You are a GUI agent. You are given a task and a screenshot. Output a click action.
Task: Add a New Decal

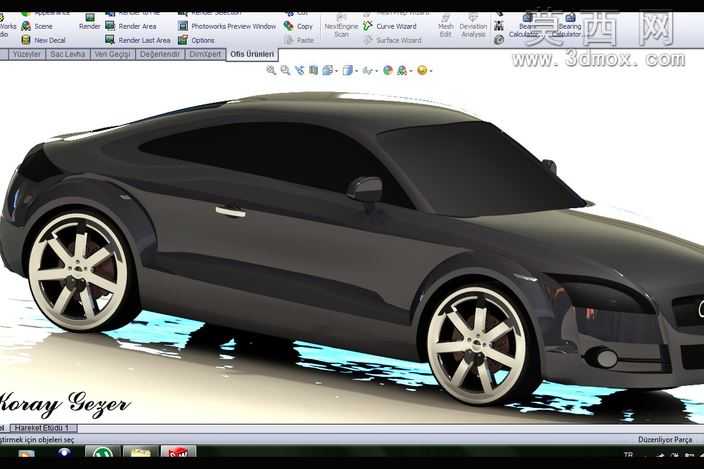pyautogui.click(x=44, y=40)
